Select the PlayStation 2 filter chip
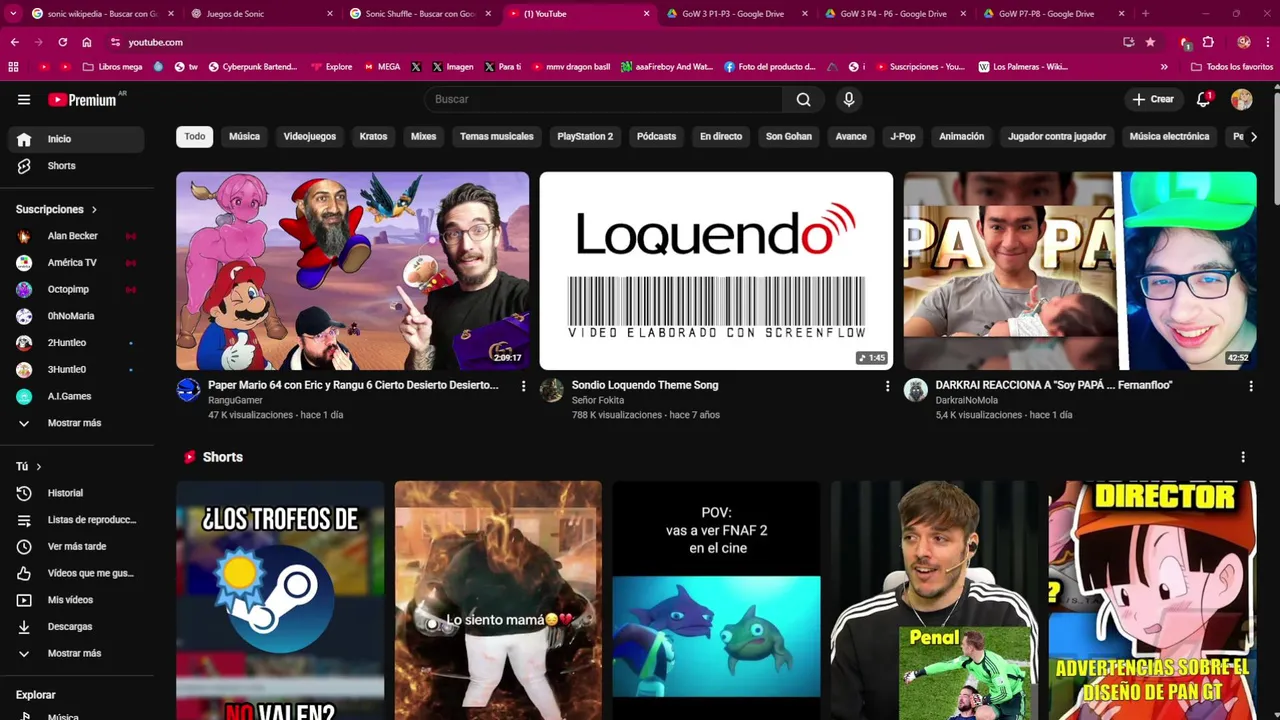This screenshot has height=720, width=1280. [585, 136]
